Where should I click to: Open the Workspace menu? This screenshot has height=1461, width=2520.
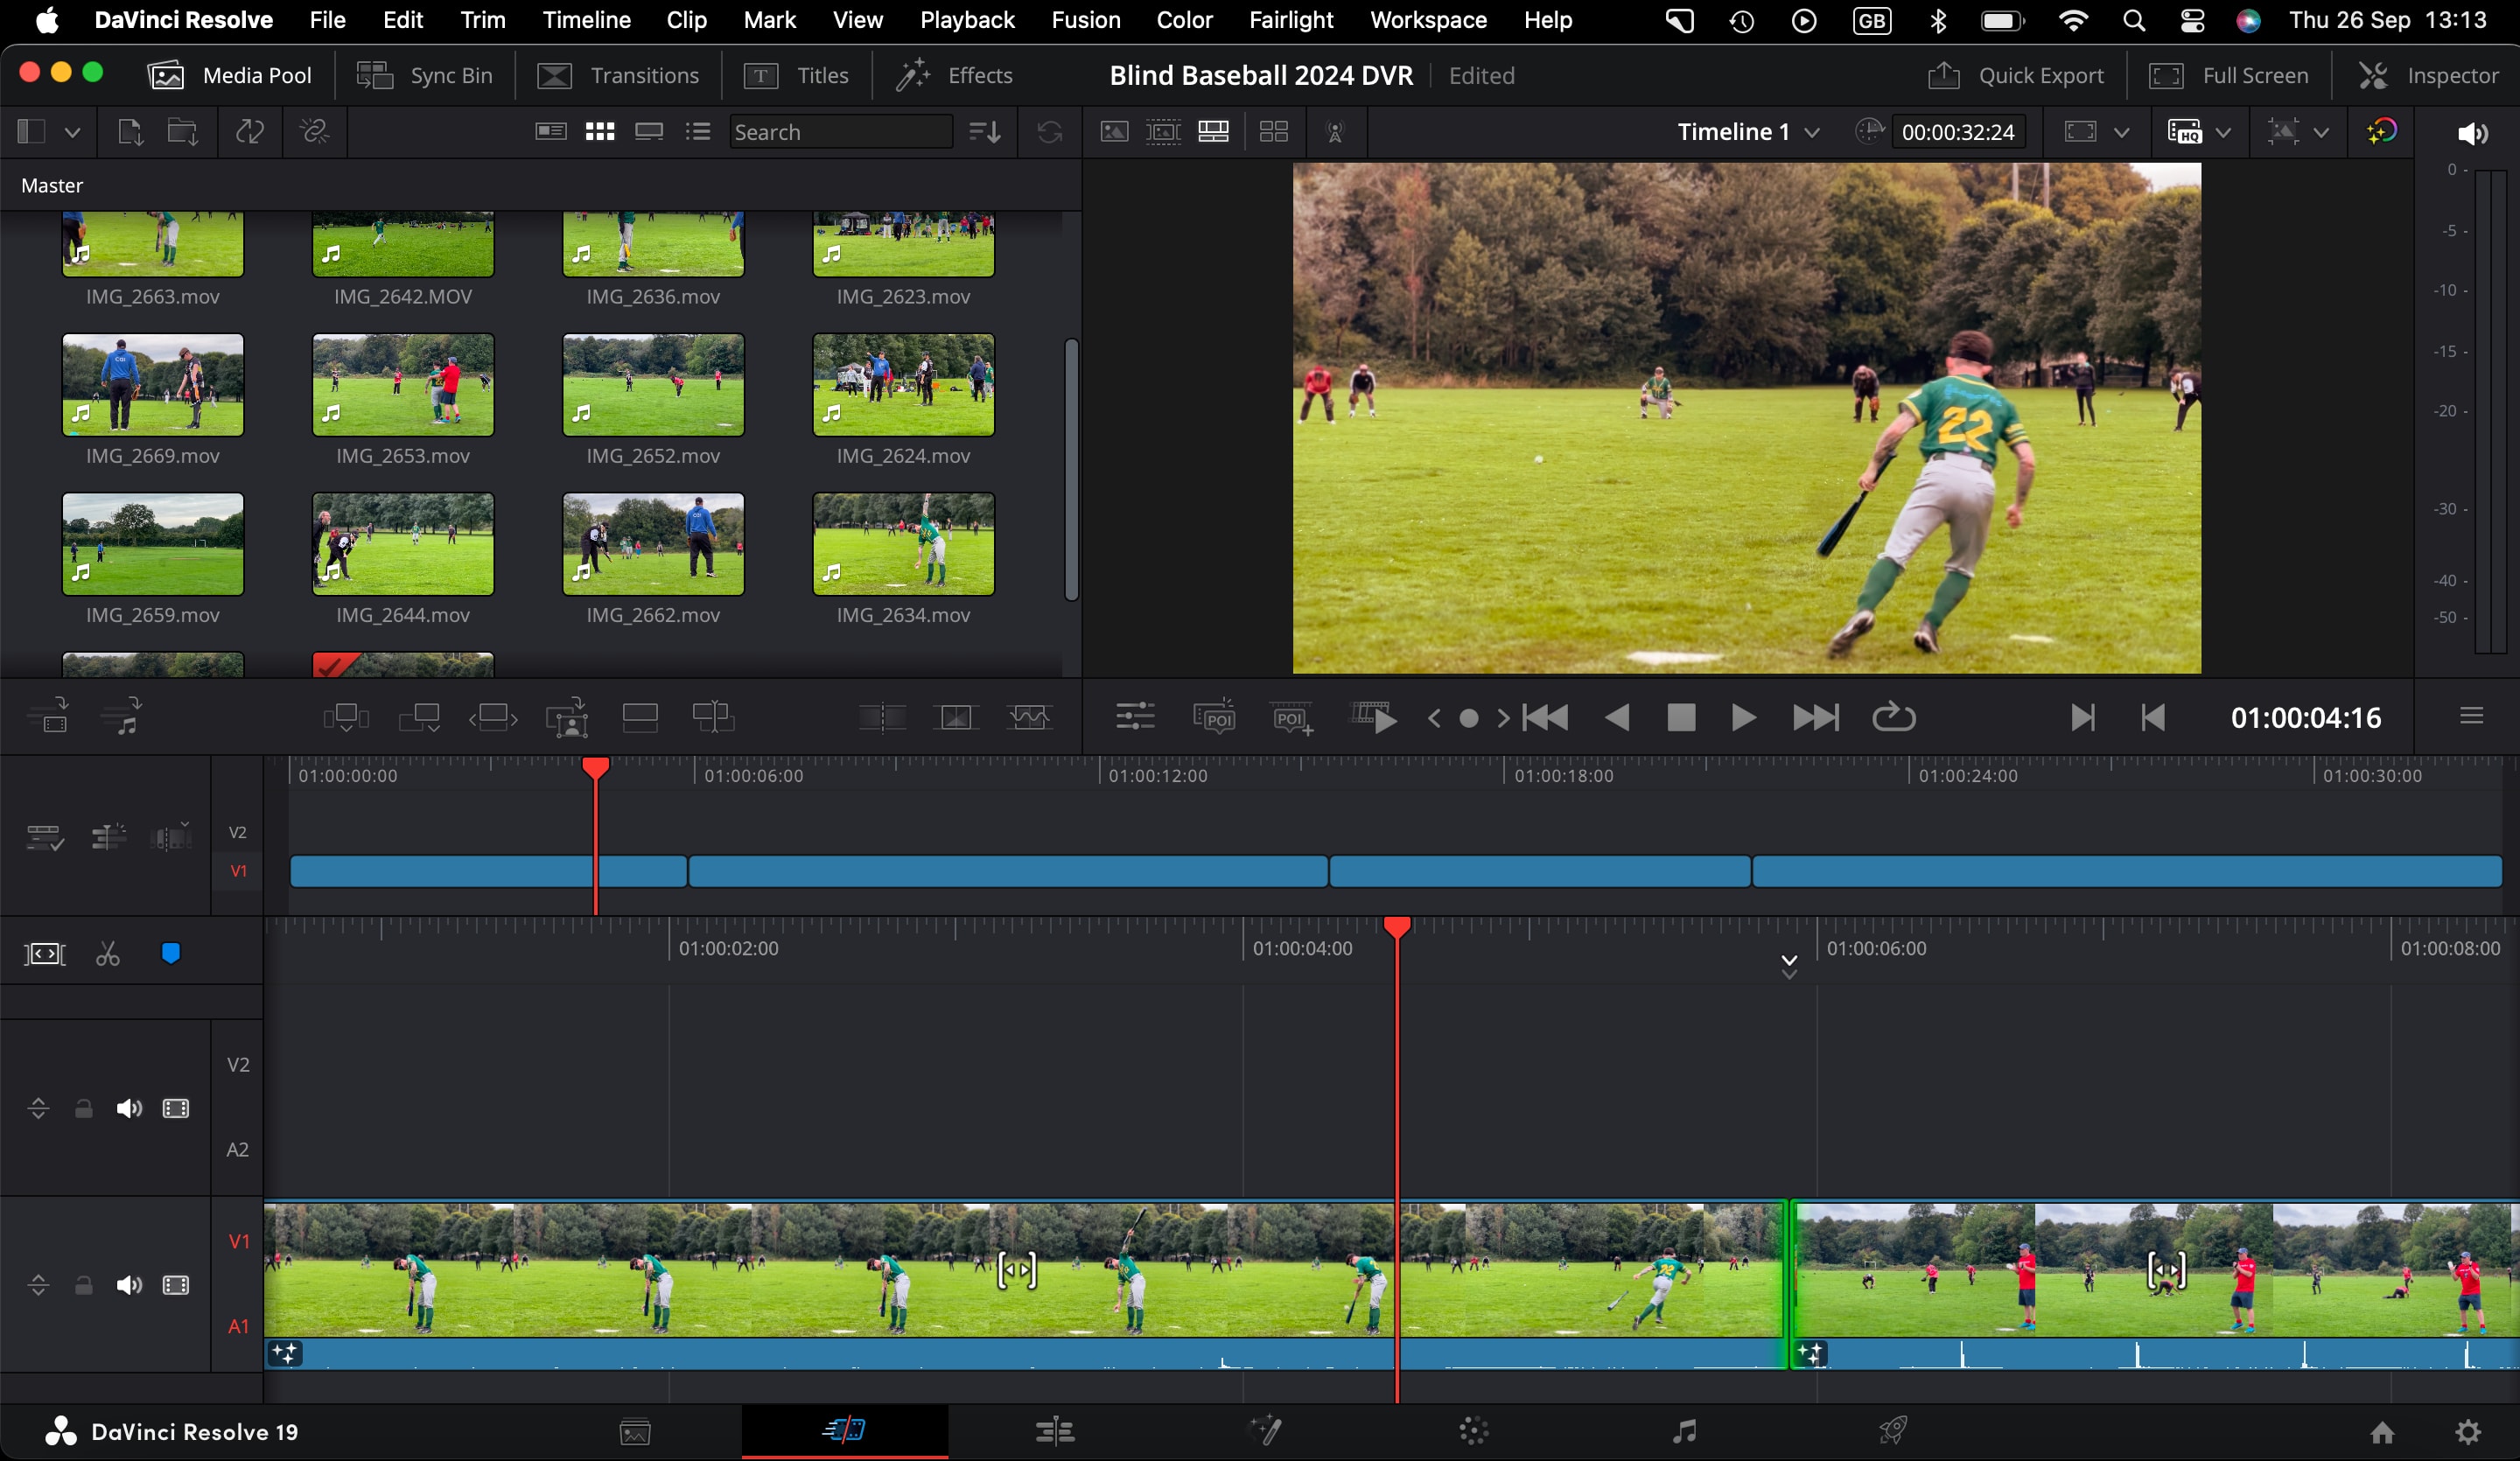coord(1428,20)
